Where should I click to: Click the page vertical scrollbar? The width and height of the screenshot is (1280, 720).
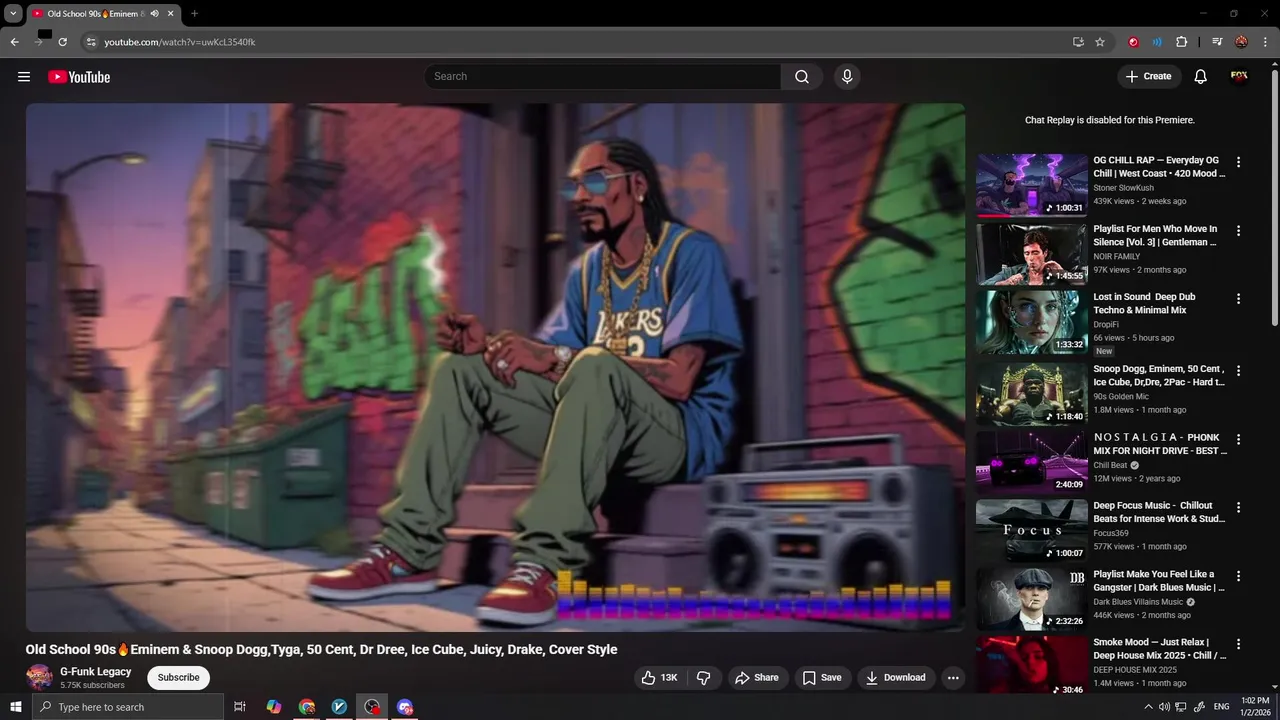[x=1274, y=200]
